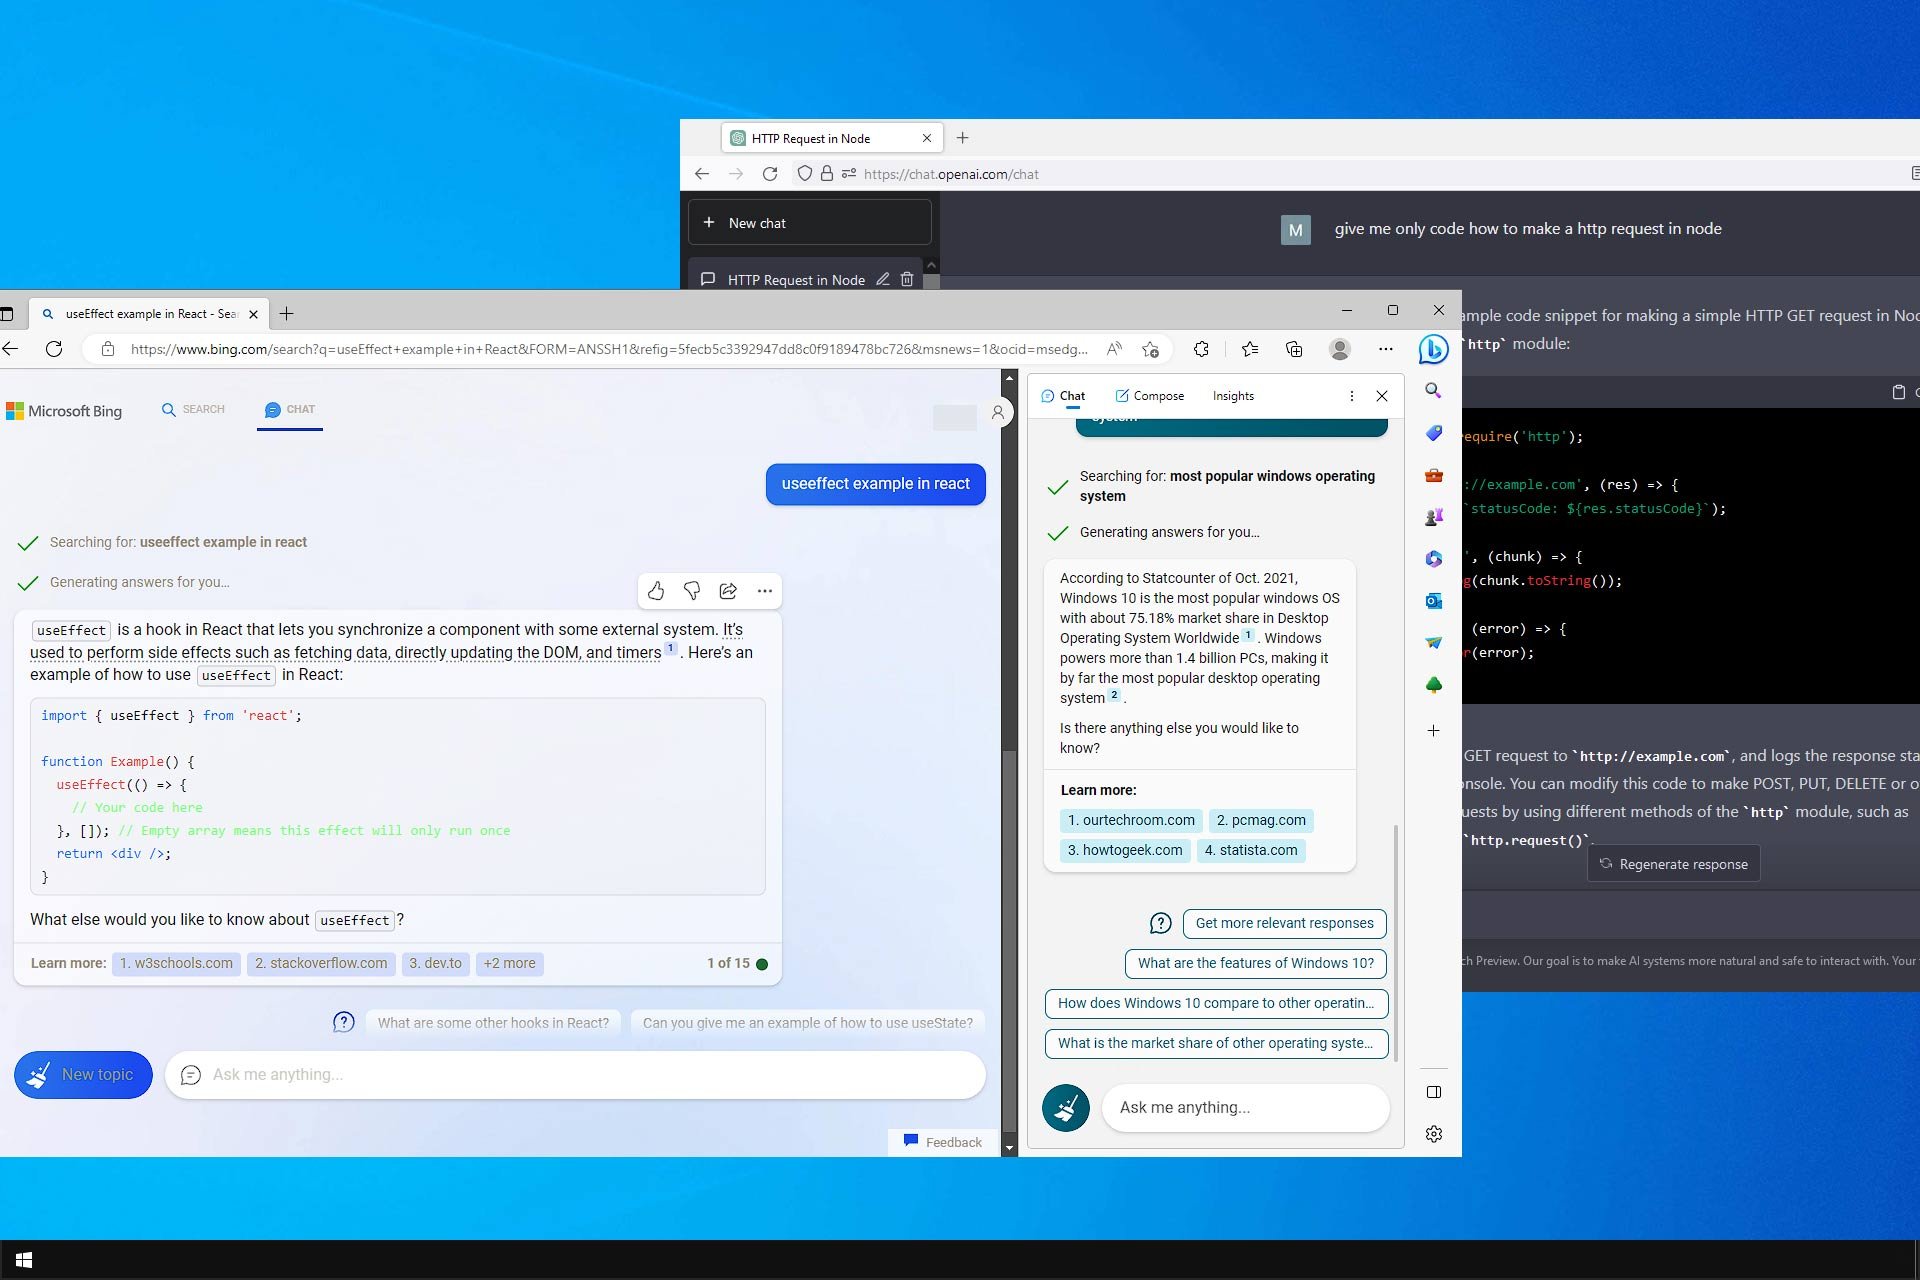The height and width of the screenshot is (1280, 1920).
Task: Open pcmag.com reference link
Action: pos(1261,820)
